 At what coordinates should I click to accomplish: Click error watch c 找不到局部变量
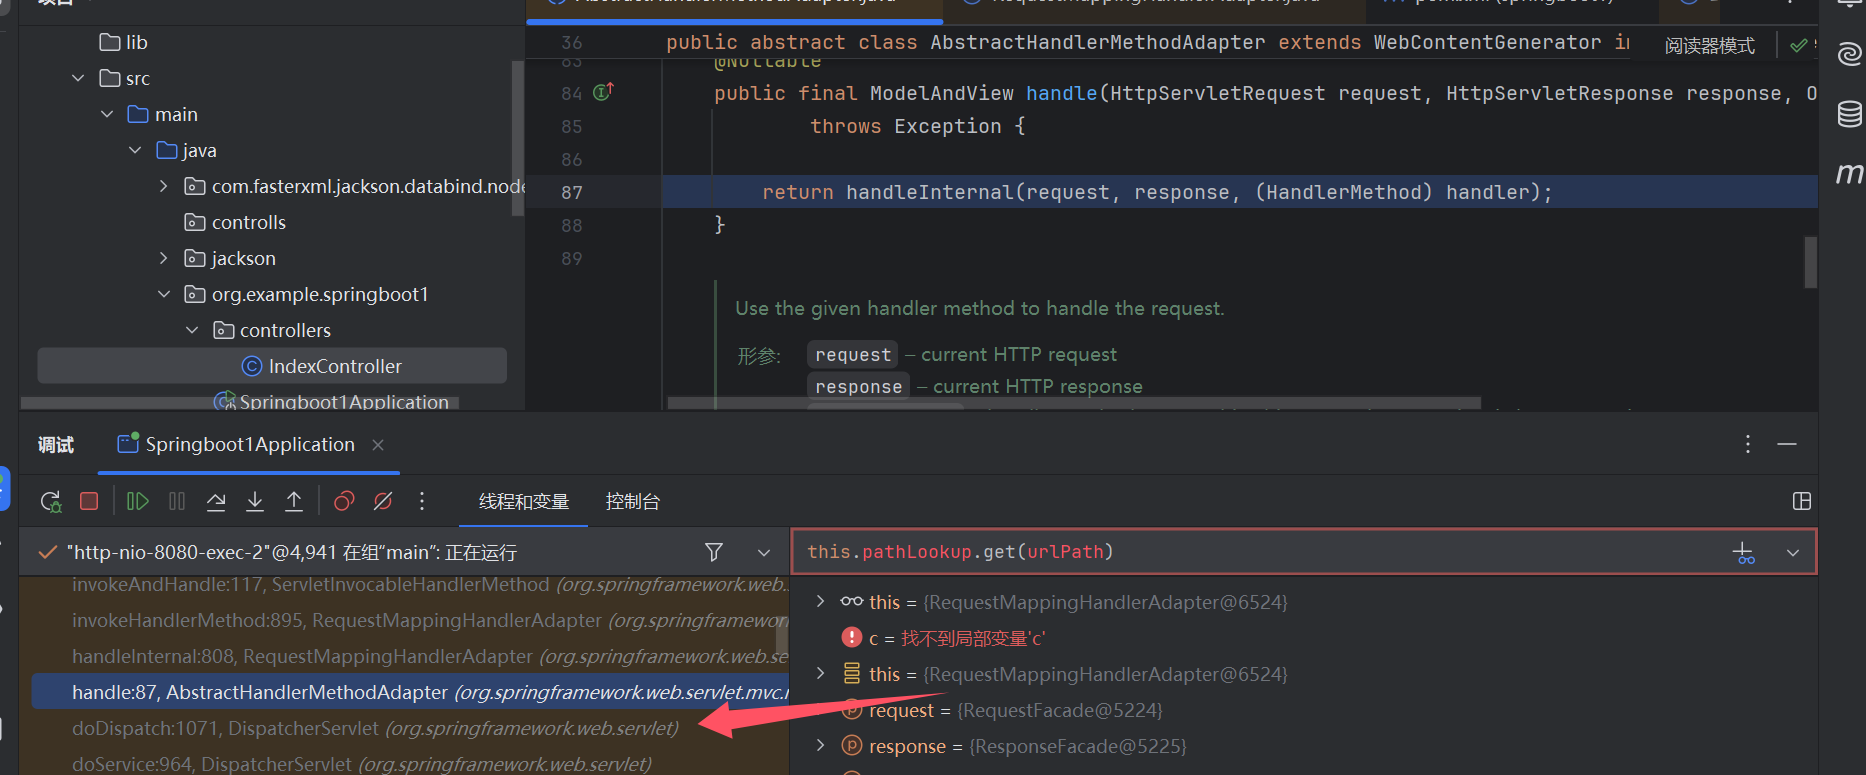(943, 638)
